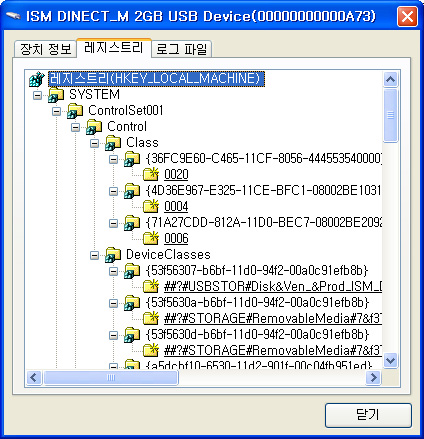This screenshot has height=439, width=424.
Task: Switch to the 장치 정보 tab
Action: tap(46, 49)
